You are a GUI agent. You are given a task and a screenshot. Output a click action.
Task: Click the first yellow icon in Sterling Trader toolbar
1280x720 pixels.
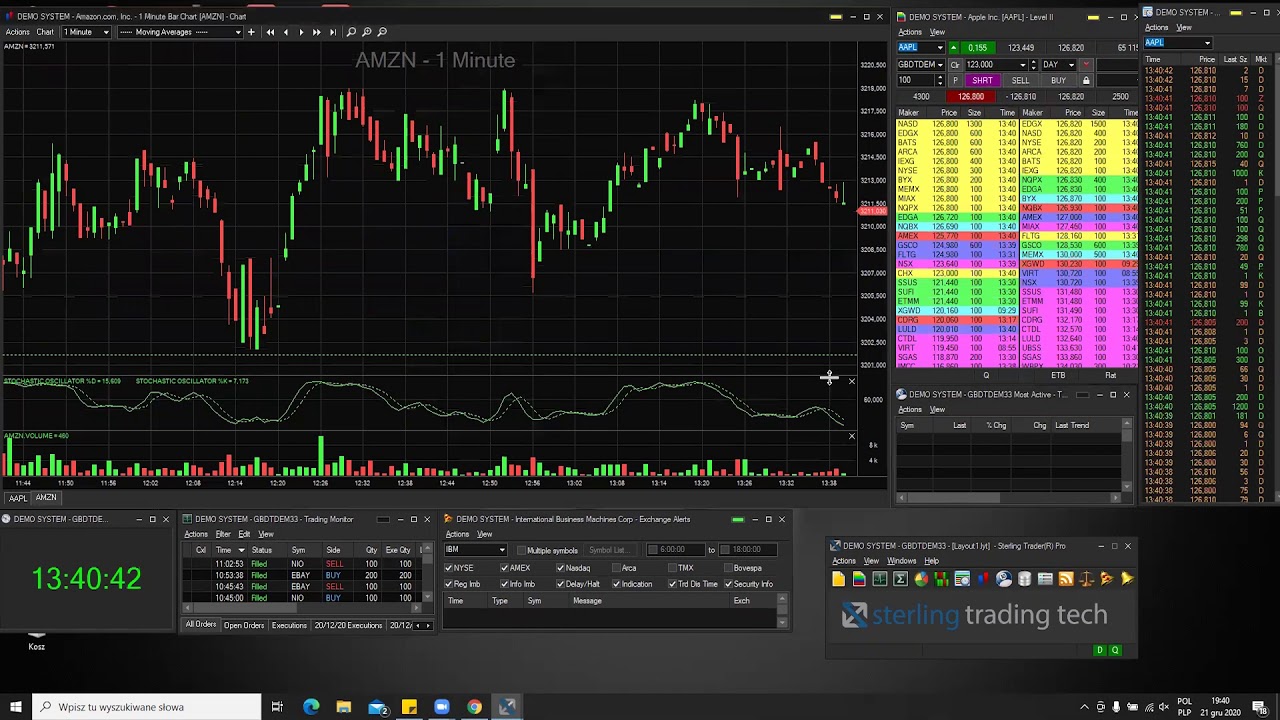[x=838, y=579]
